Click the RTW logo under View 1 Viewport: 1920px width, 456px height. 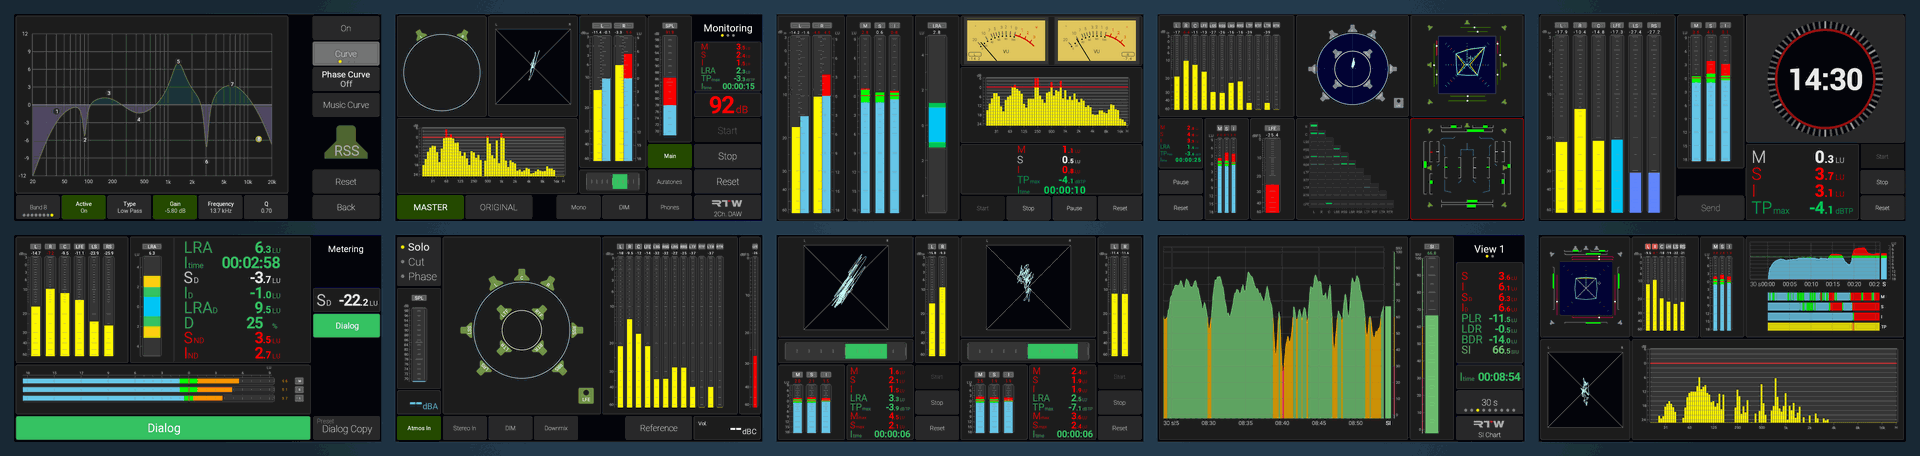pos(1489,425)
